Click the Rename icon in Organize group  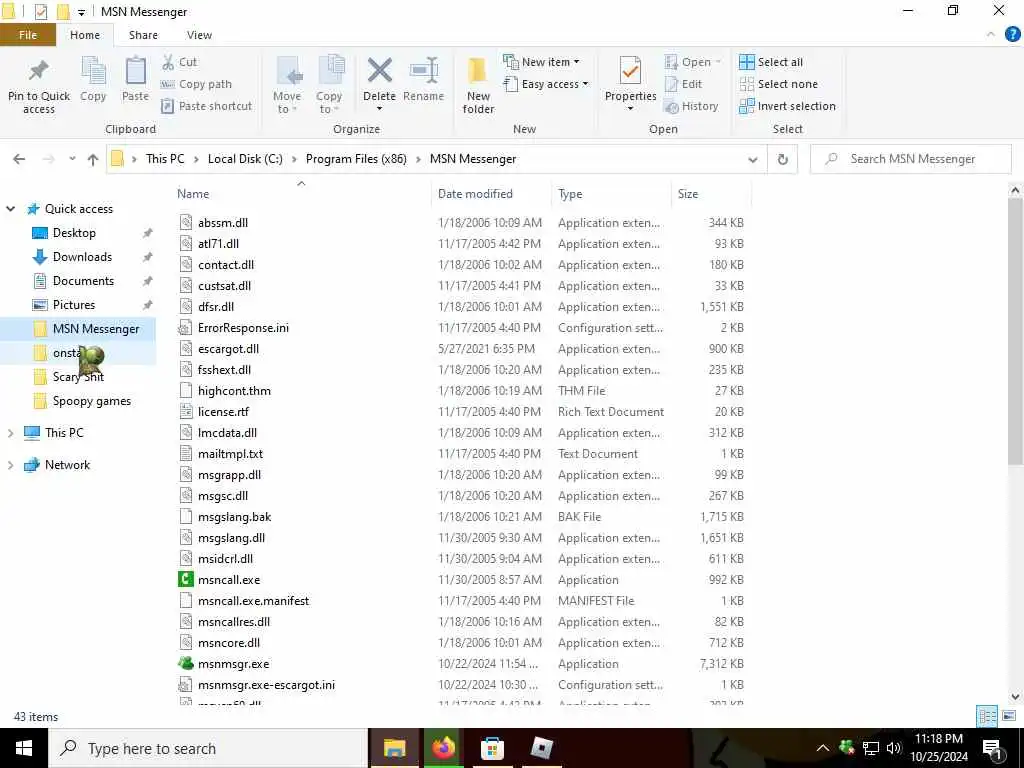(424, 71)
